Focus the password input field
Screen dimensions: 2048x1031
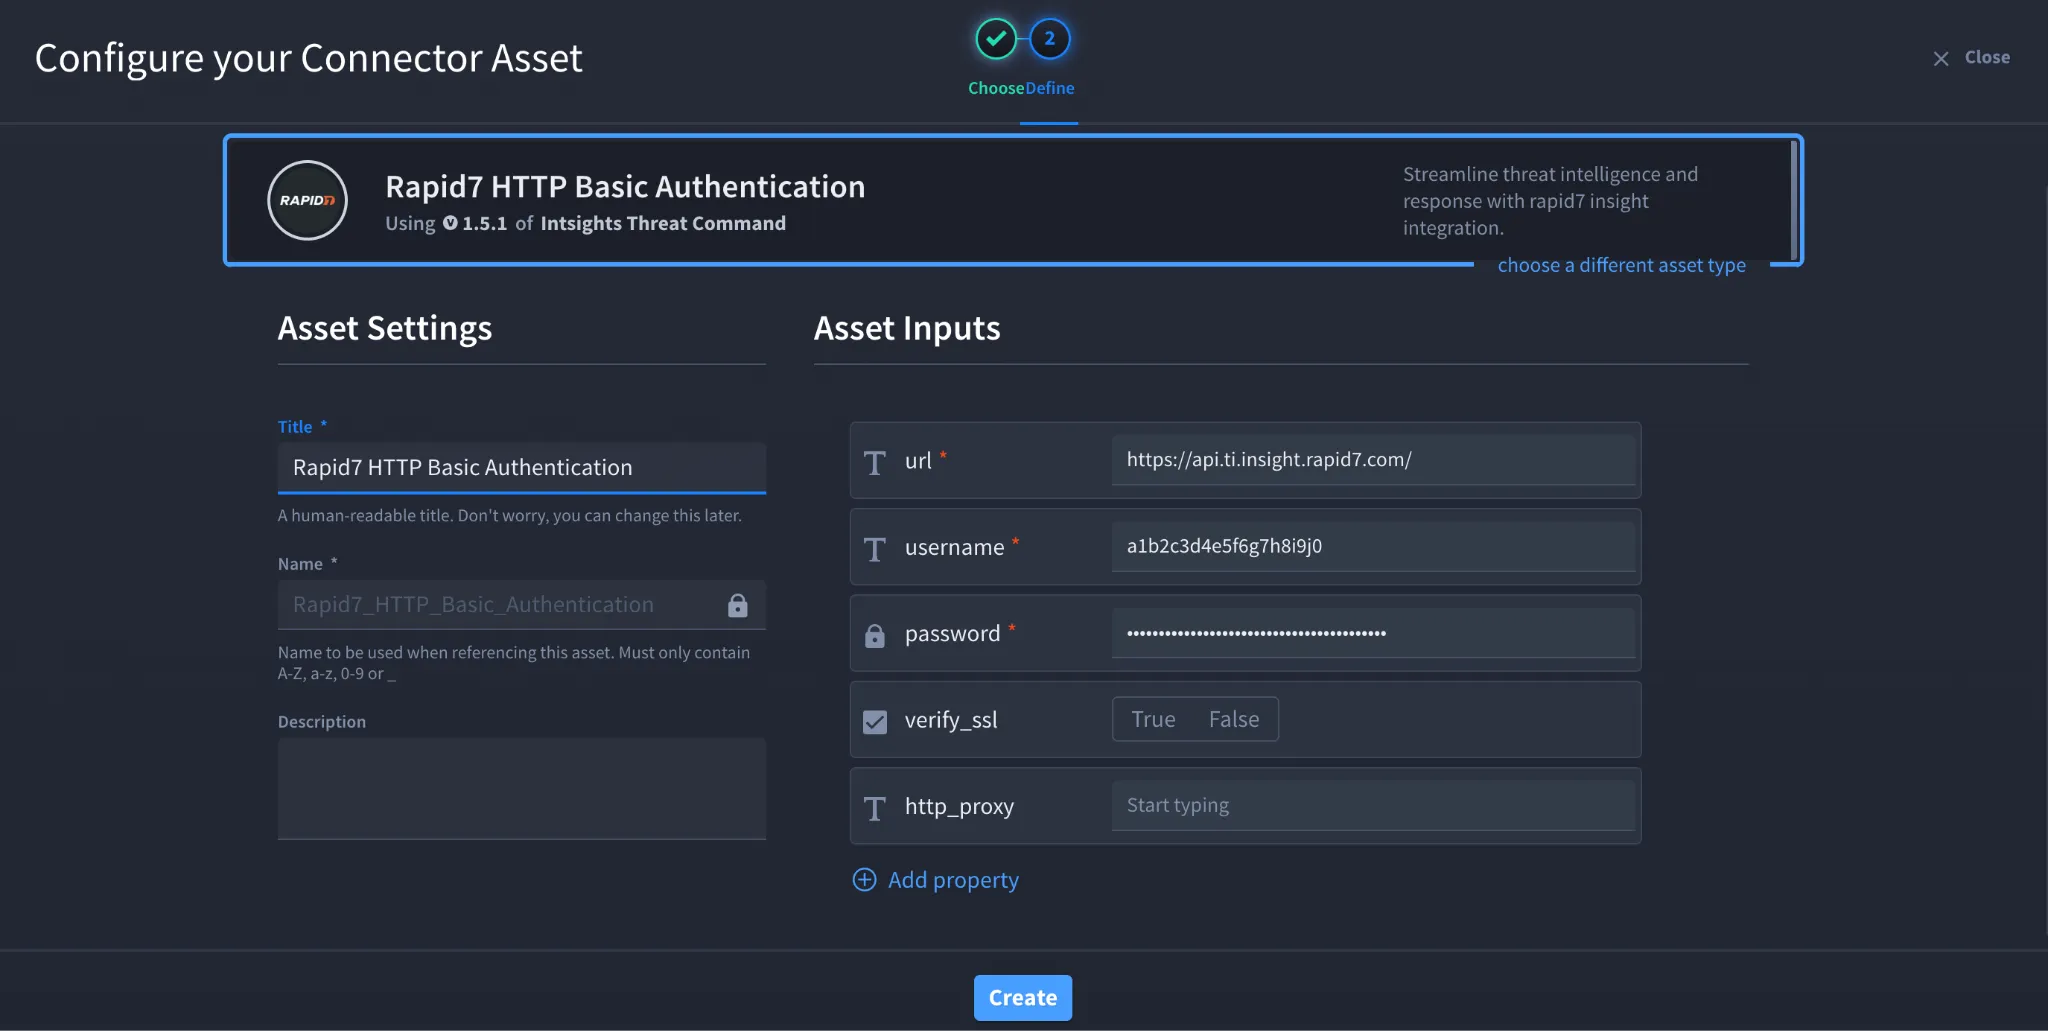1374,633
